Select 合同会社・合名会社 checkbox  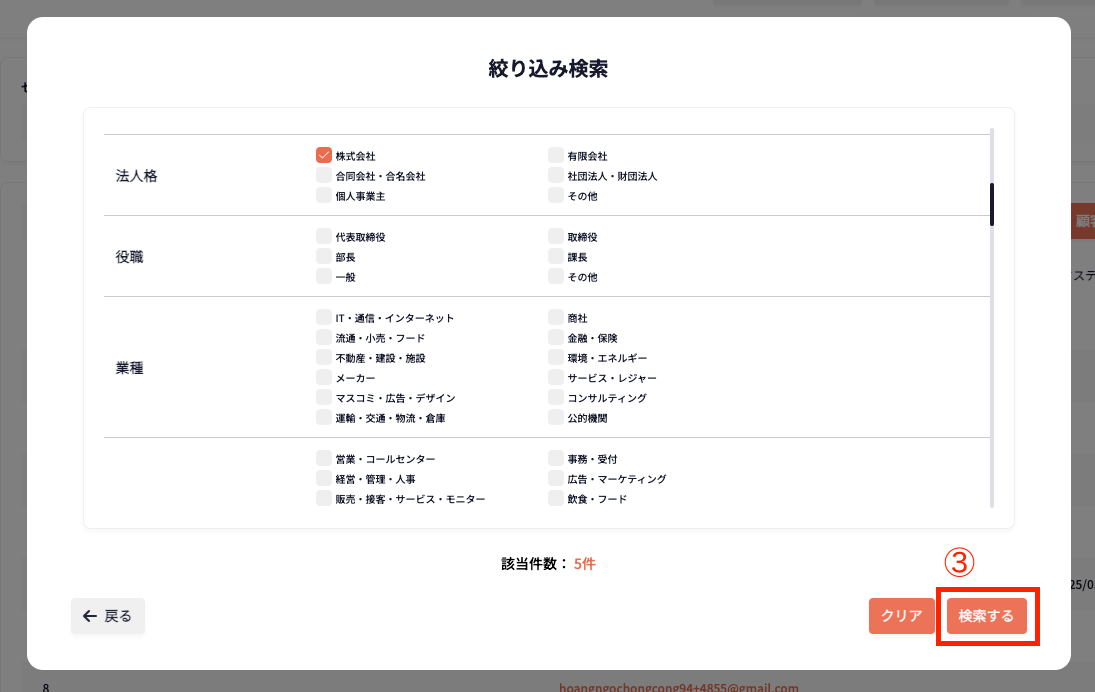tap(324, 176)
